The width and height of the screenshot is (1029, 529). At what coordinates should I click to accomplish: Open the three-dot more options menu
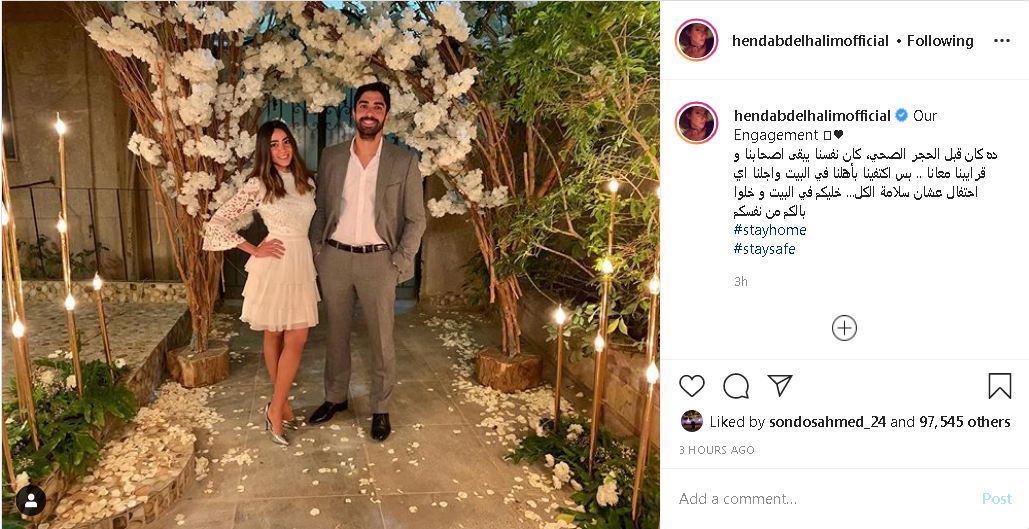click(1001, 41)
